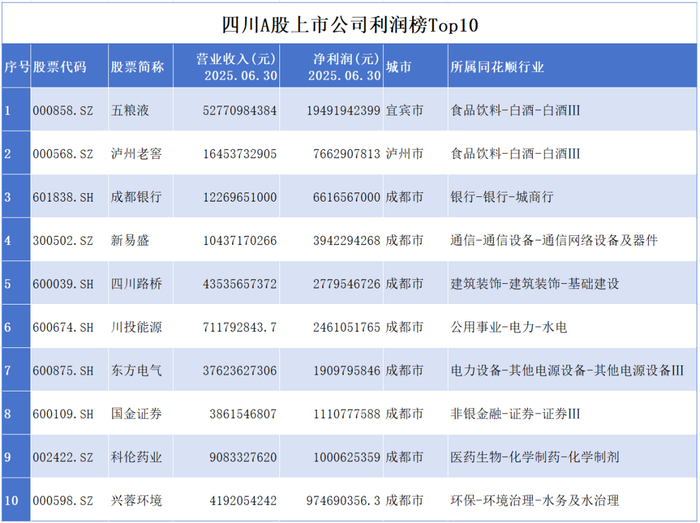This screenshot has height=523, width=700.
Task: Click net profit value 7662907813
Action: 346,154
